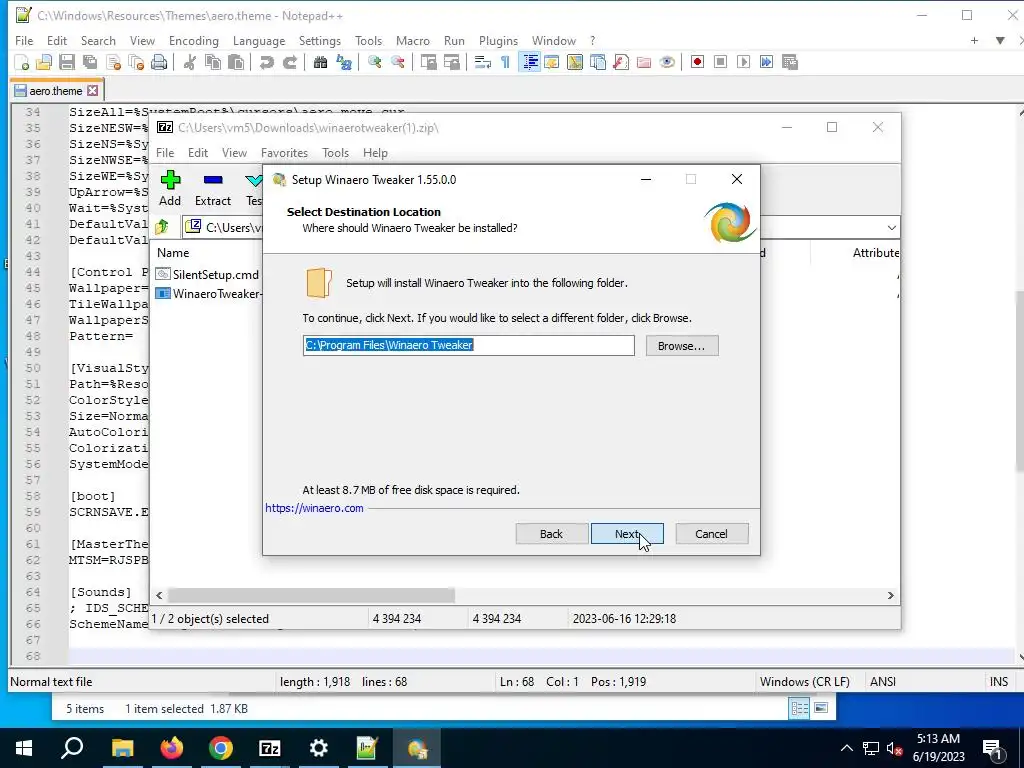This screenshot has height=768, width=1024.
Task: Open the Windows notification center icon
Action: pyautogui.click(x=991, y=748)
